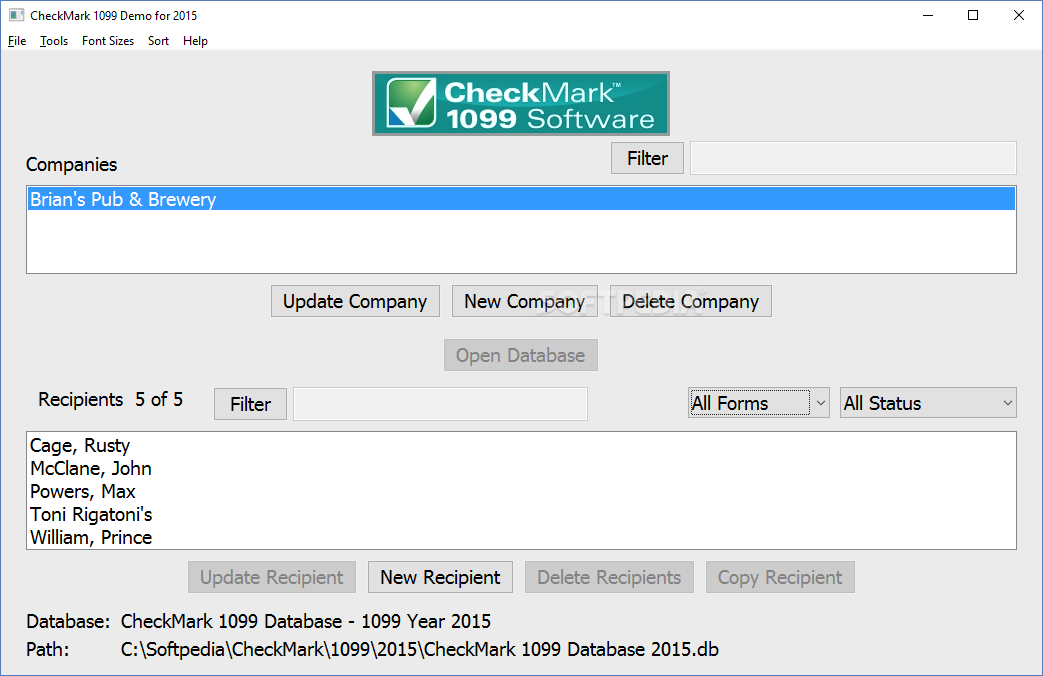Click the New Company button
1043x676 pixels.
click(x=525, y=301)
